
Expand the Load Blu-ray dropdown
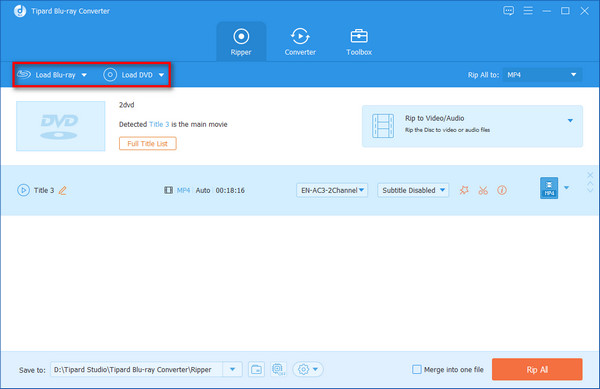click(x=84, y=75)
